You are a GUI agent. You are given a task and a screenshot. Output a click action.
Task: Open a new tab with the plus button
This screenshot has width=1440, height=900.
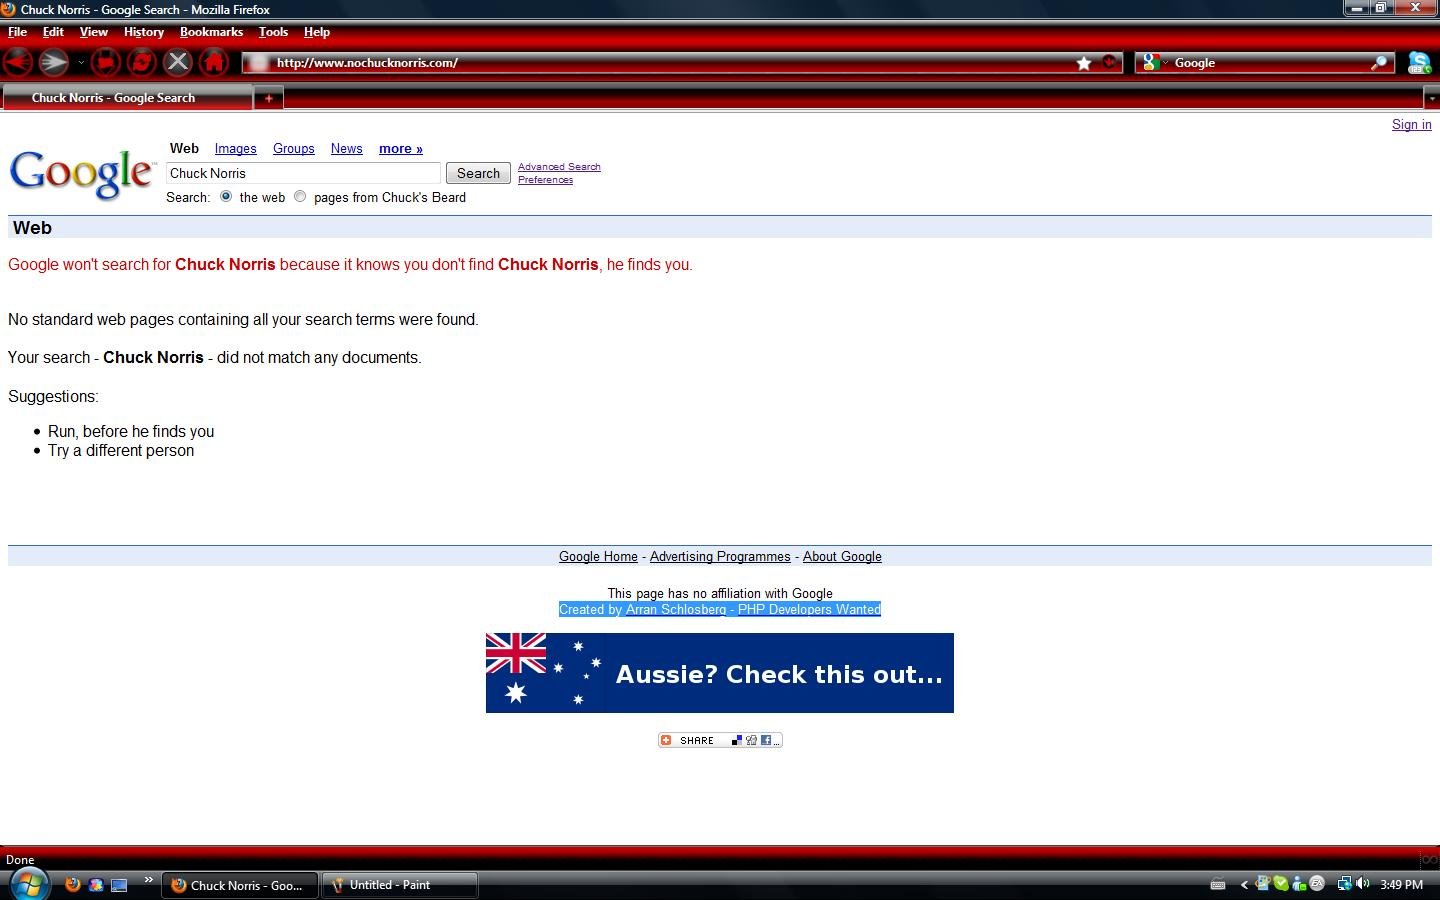pyautogui.click(x=269, y=98)
